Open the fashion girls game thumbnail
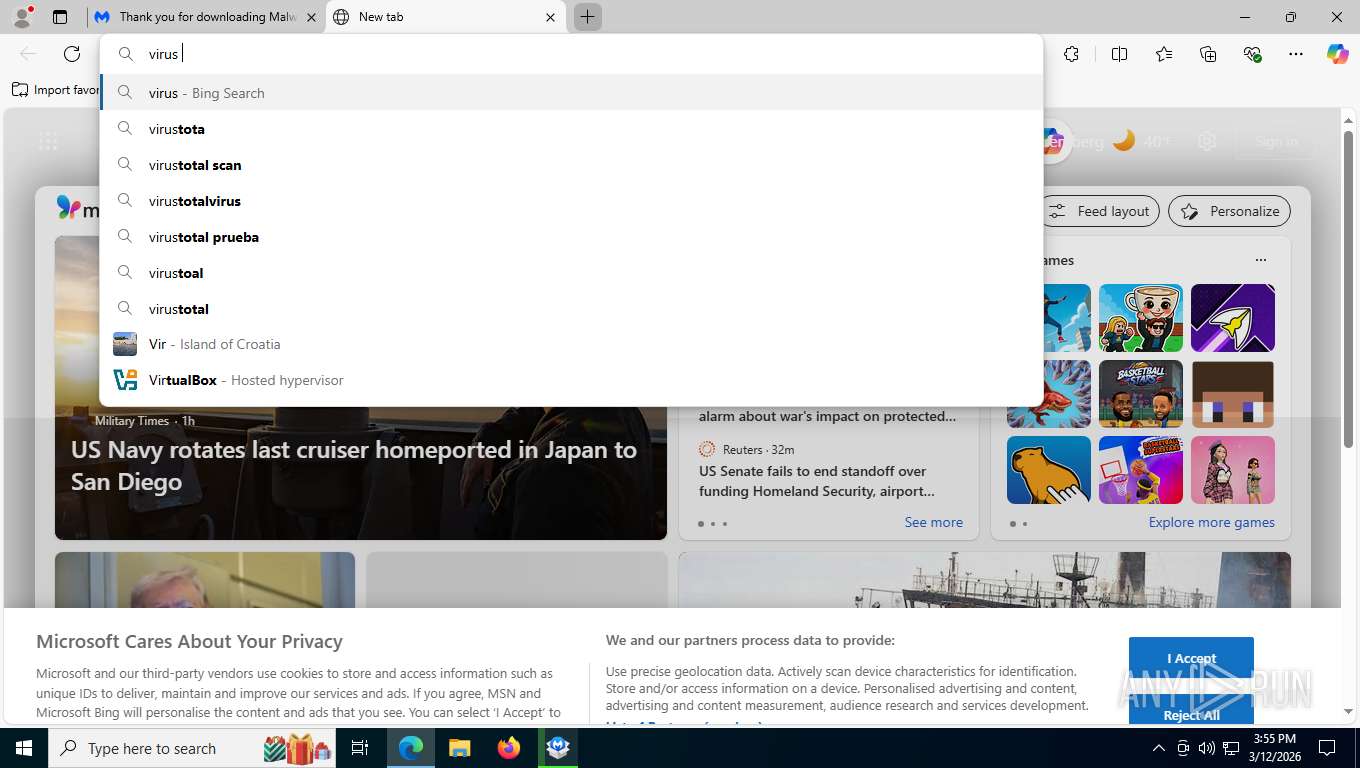This screenshot has height=768, width=1360. click(1233, 470)
